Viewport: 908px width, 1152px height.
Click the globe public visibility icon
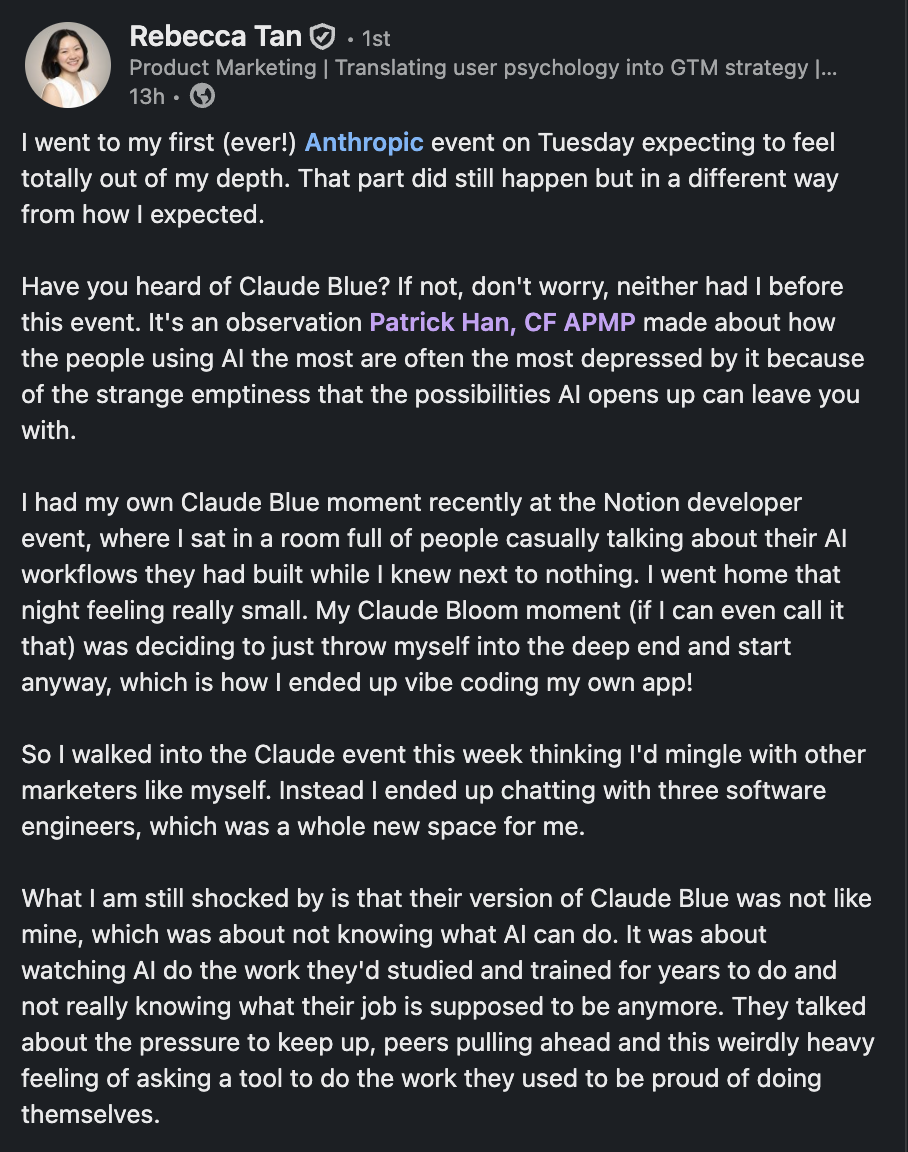tap(202, 96)
